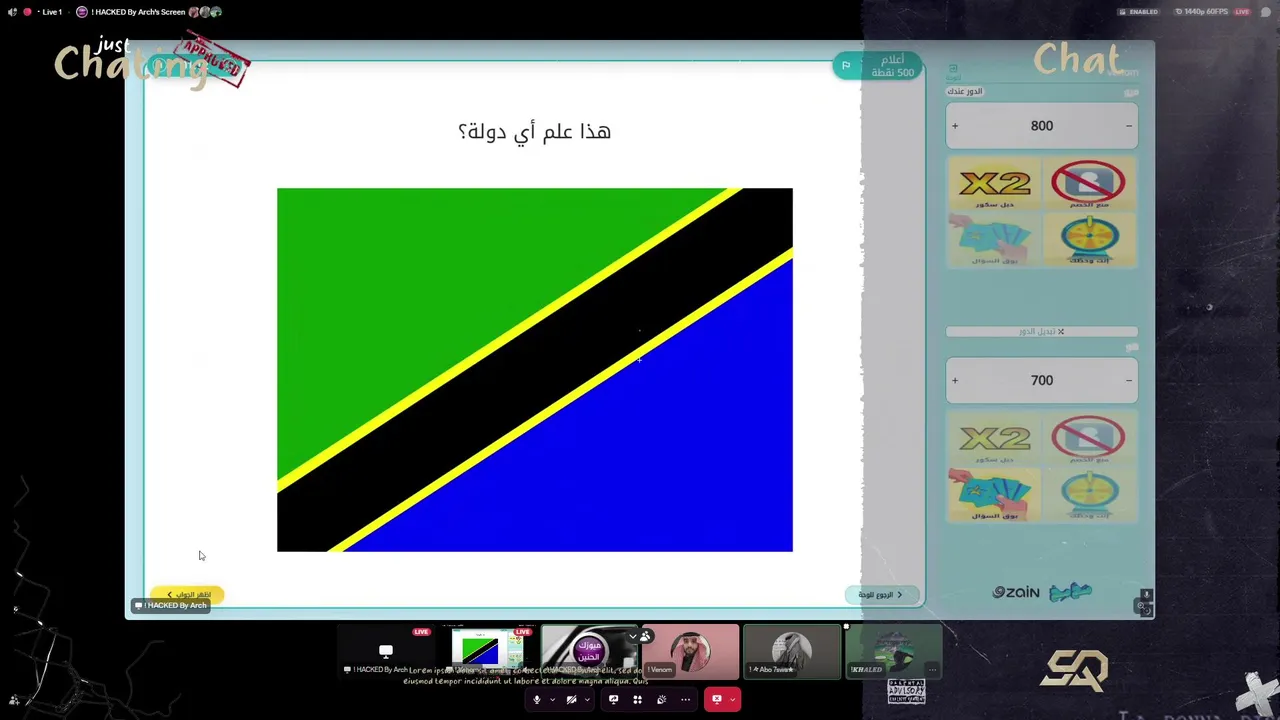
Task: Click the chat bubble icon at top right
Action: [1266, 12]
